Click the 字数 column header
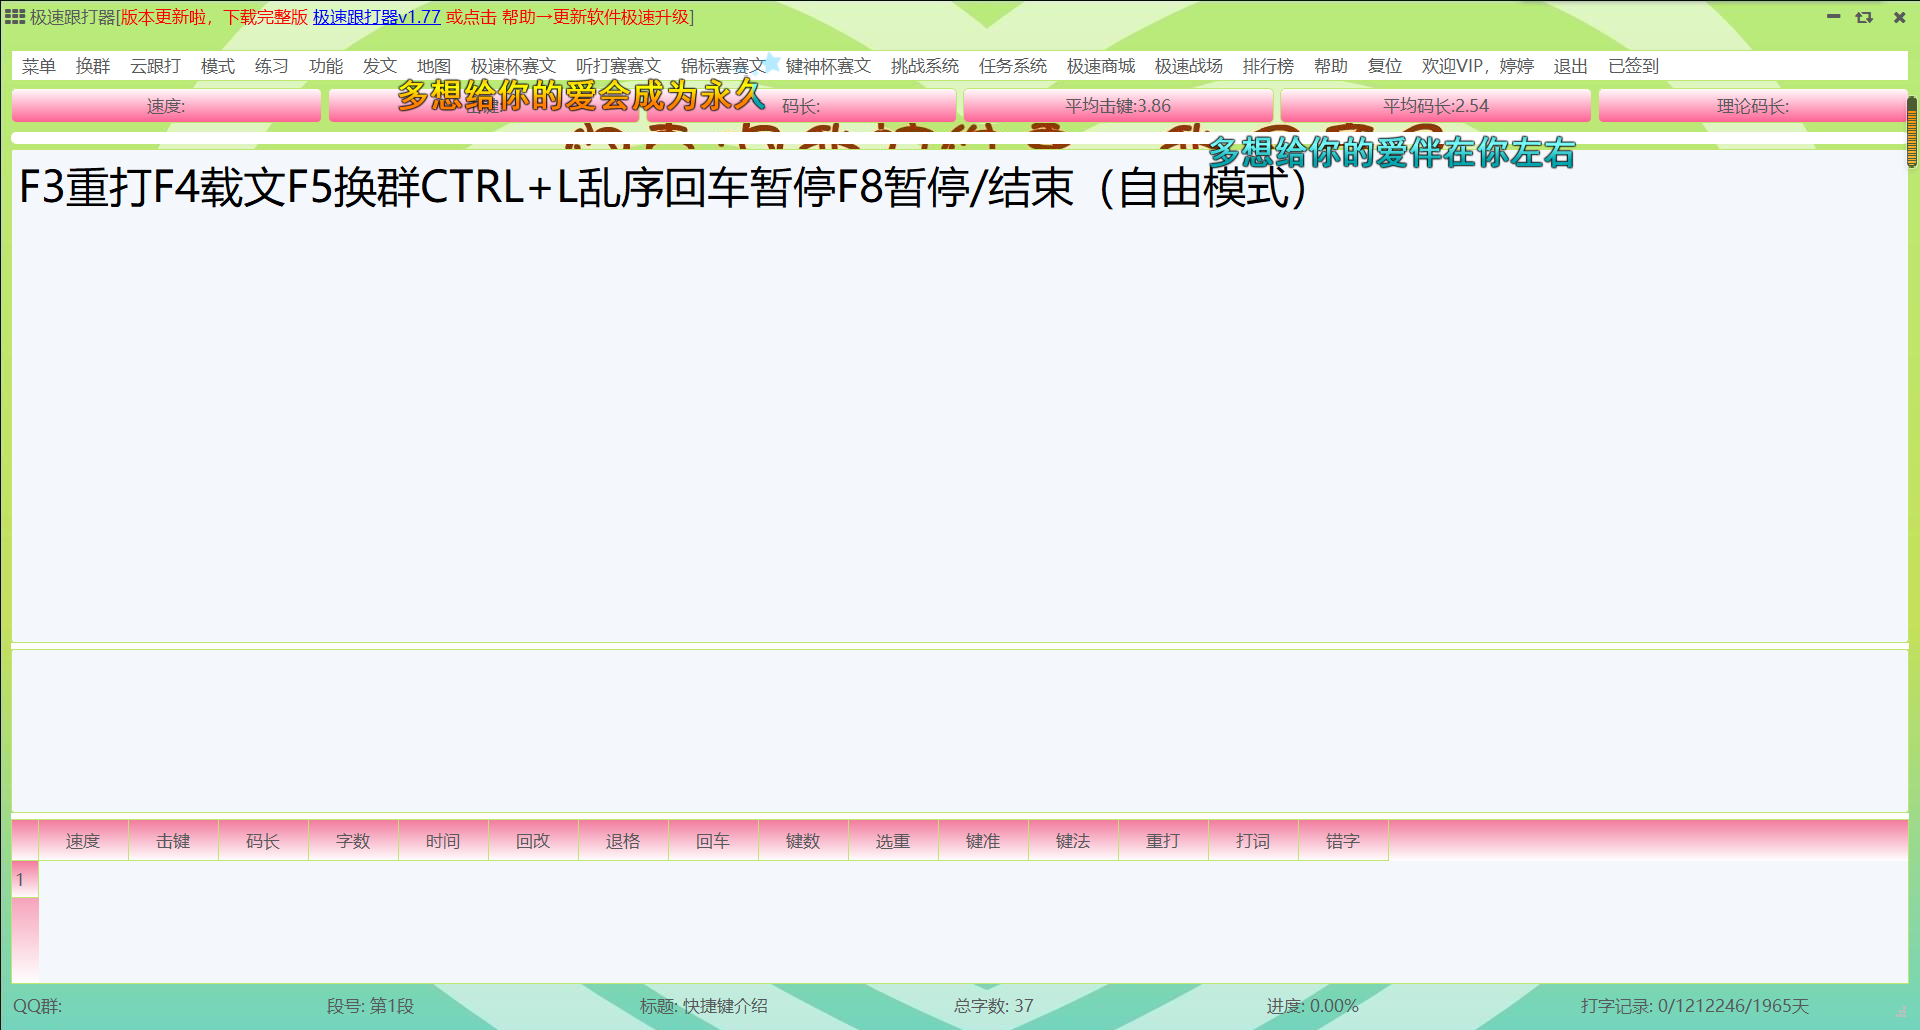This screenshot has width=1920, height=1030. click(x=353, y=841)
